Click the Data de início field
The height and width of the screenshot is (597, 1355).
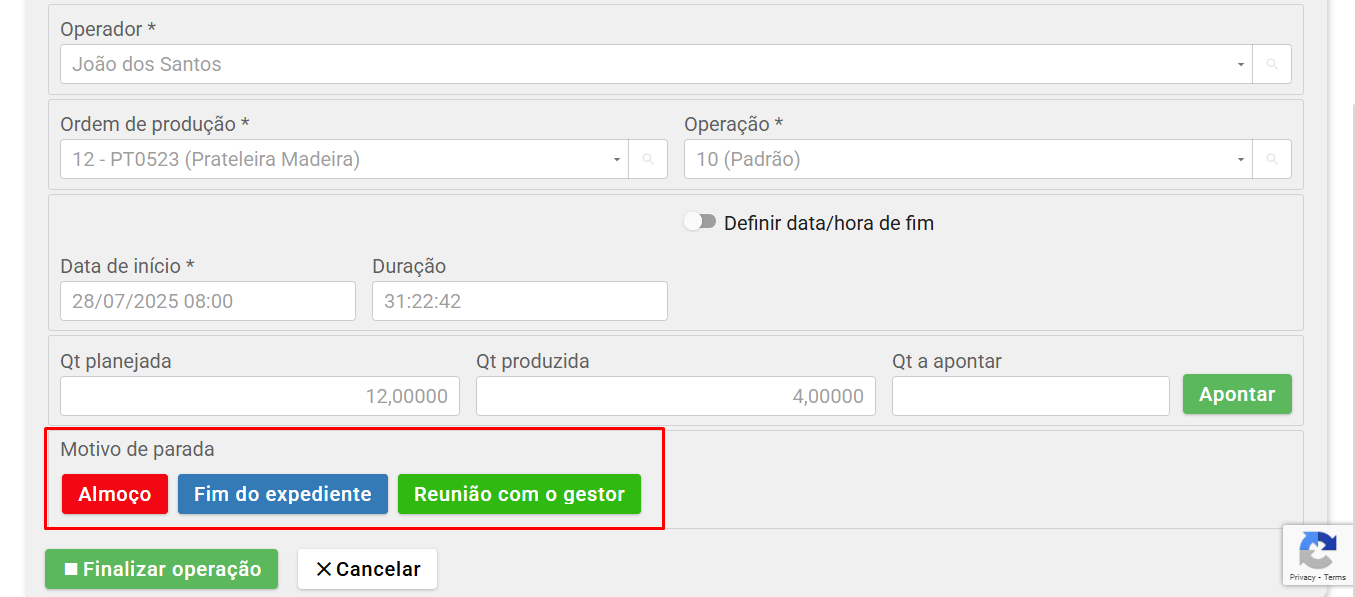tap(207, 301)
